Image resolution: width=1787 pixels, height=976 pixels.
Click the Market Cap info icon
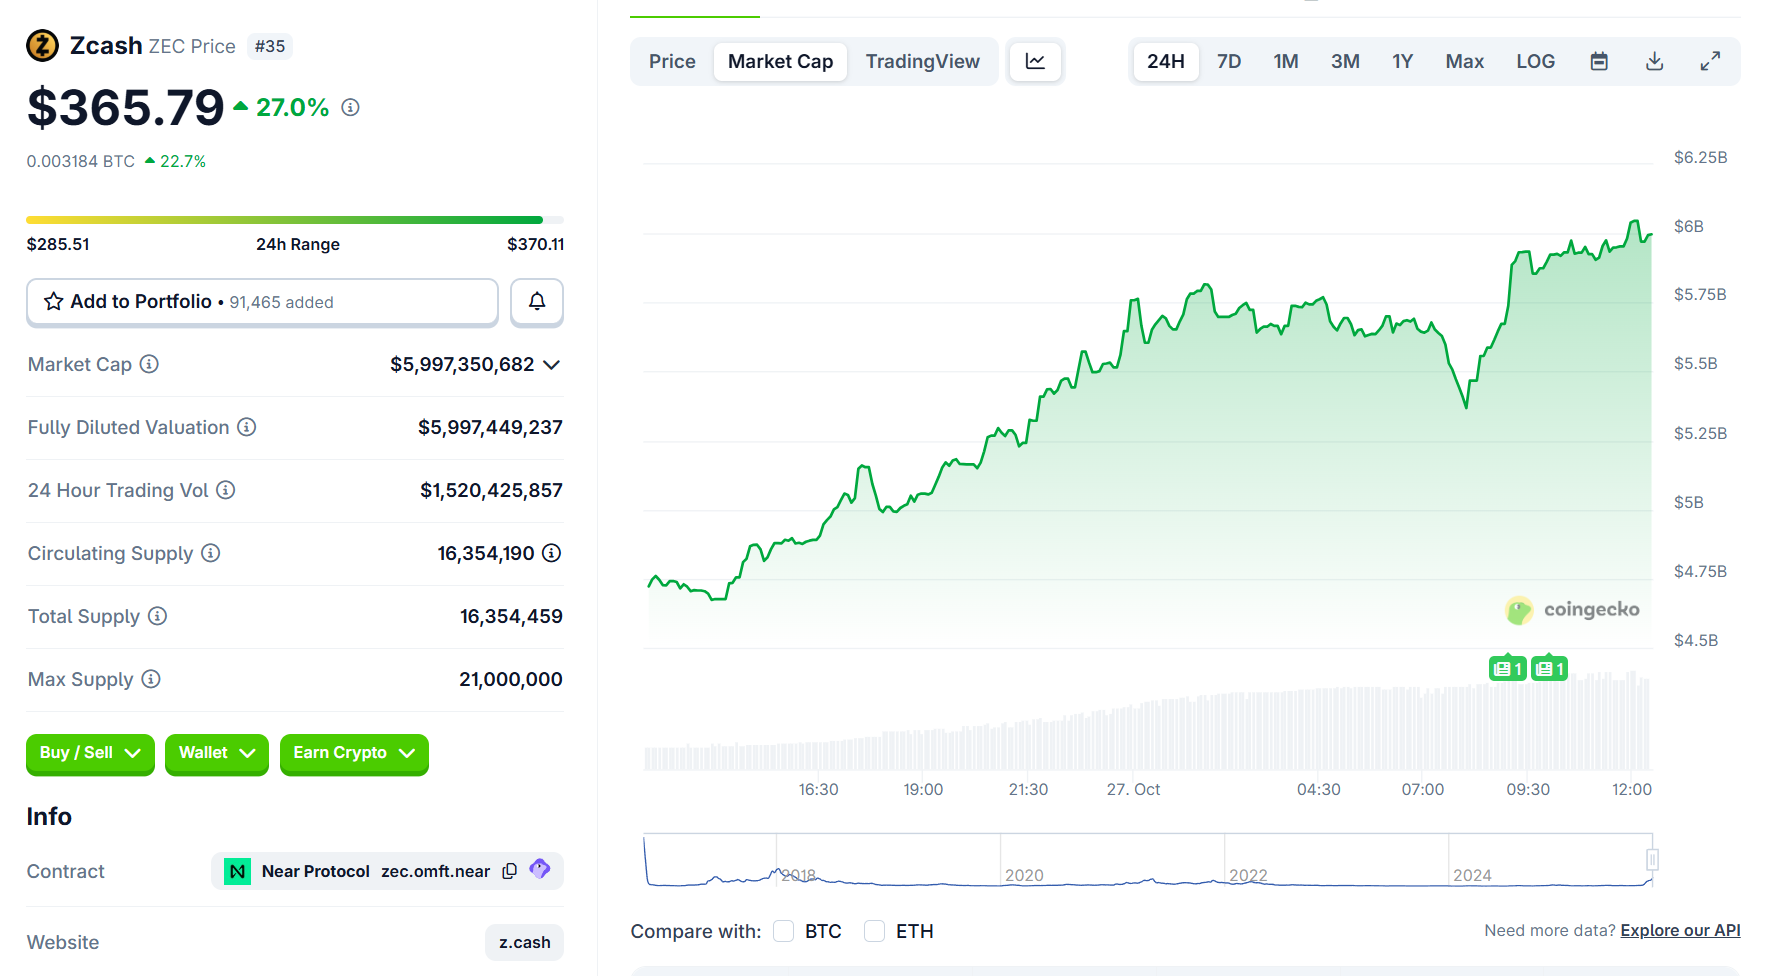point(149,364)
